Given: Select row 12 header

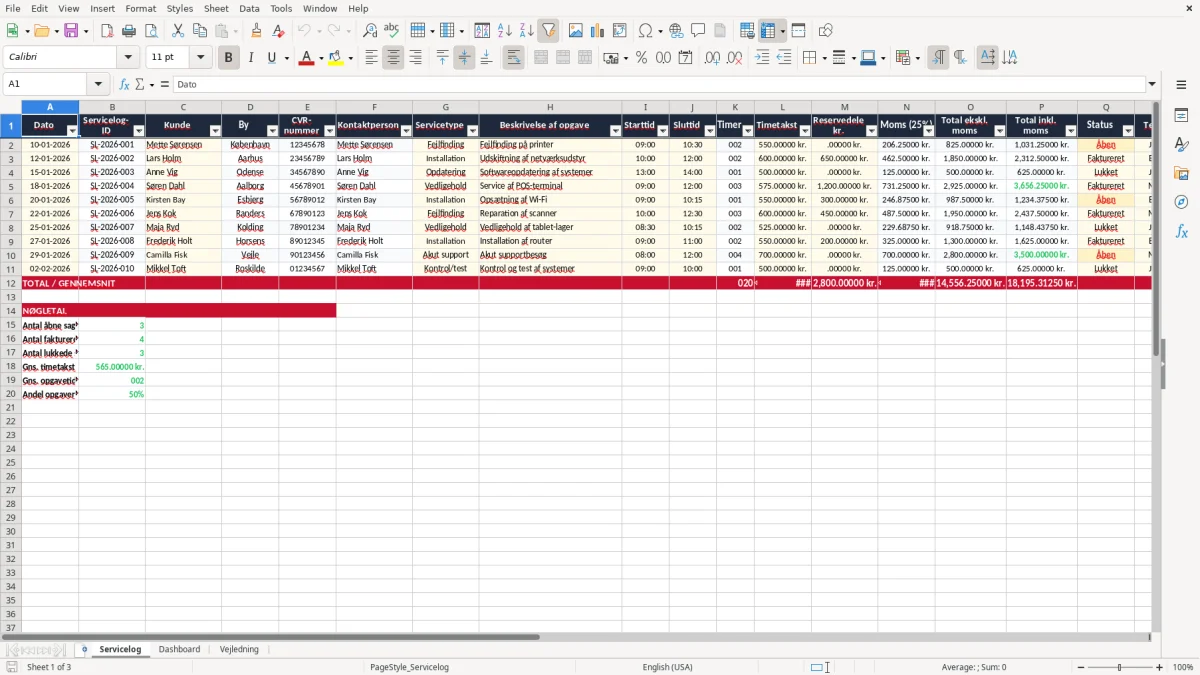Looking at the screenshot, I should pos(10,283).
